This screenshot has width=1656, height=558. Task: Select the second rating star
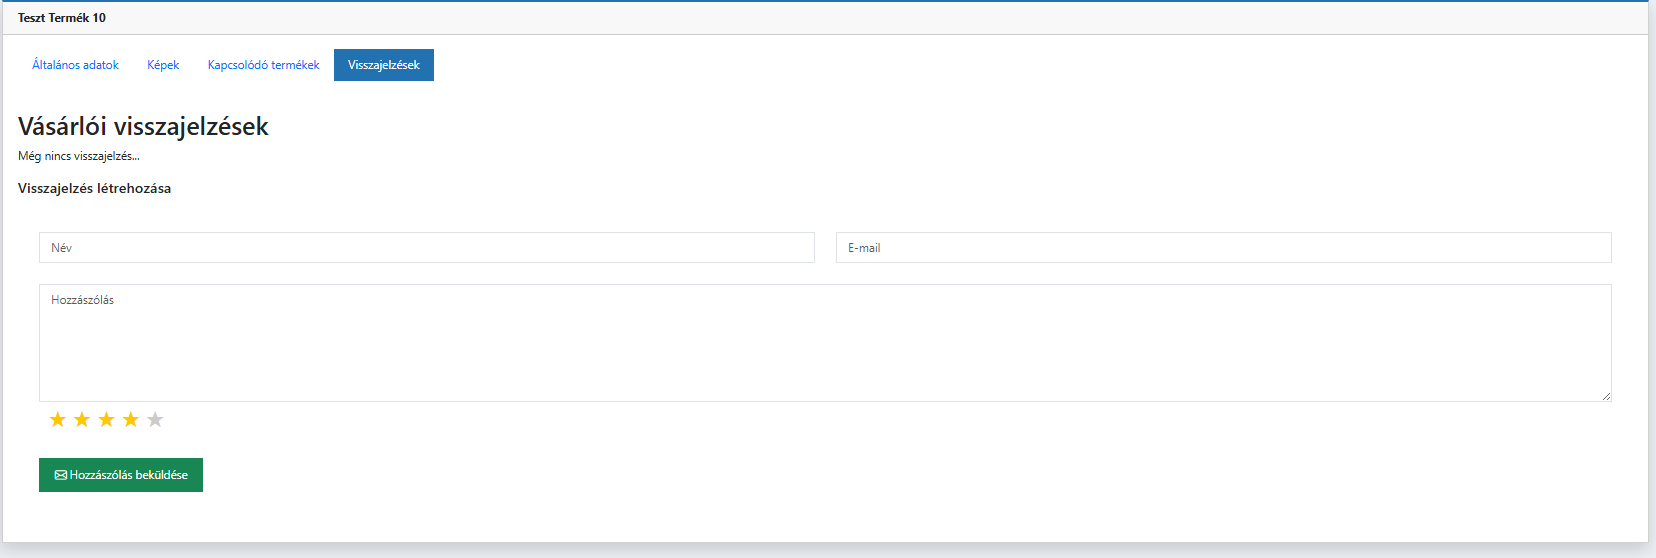(82, 420)
